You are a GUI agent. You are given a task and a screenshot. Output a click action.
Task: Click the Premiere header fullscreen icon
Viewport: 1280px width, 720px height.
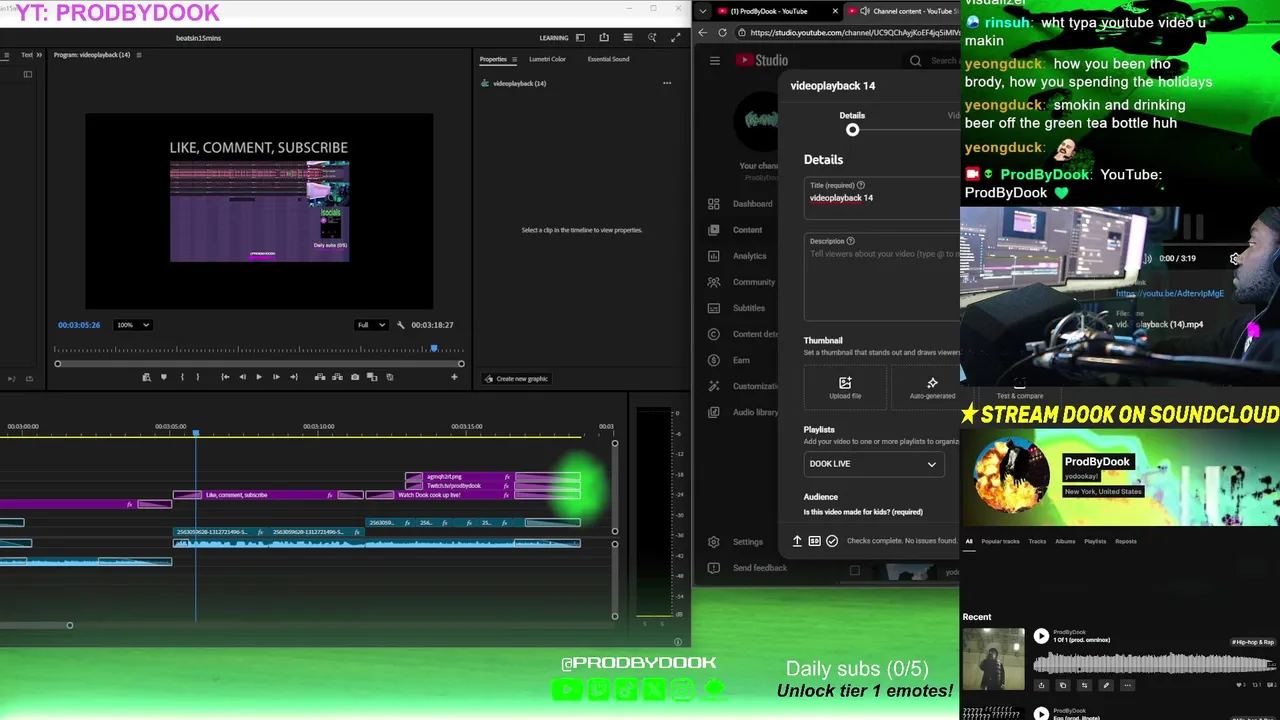676,38
